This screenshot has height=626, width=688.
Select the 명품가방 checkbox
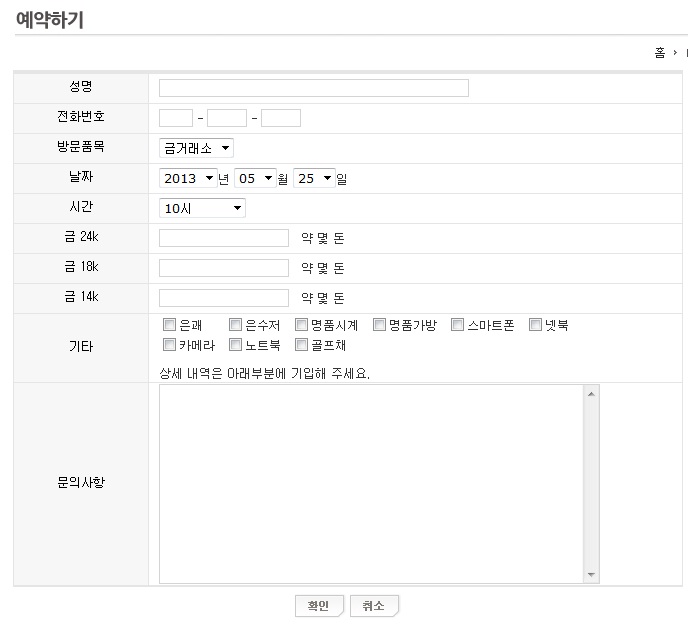coord(379,325)
